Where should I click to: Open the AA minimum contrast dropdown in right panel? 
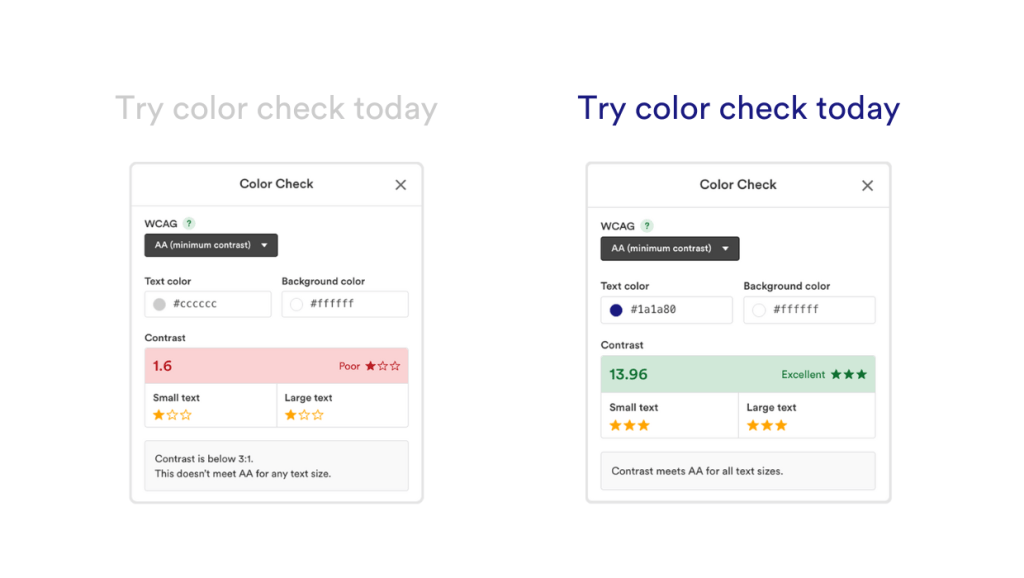tap(669, 248)
